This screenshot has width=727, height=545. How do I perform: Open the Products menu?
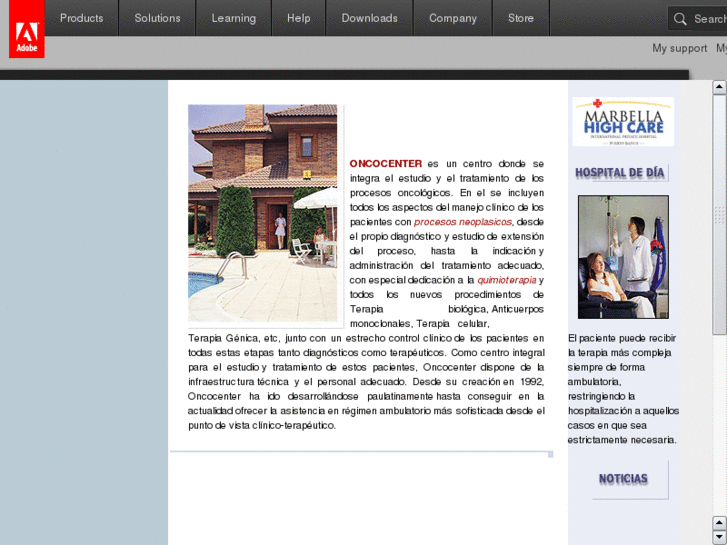click(x=82, y=18)
